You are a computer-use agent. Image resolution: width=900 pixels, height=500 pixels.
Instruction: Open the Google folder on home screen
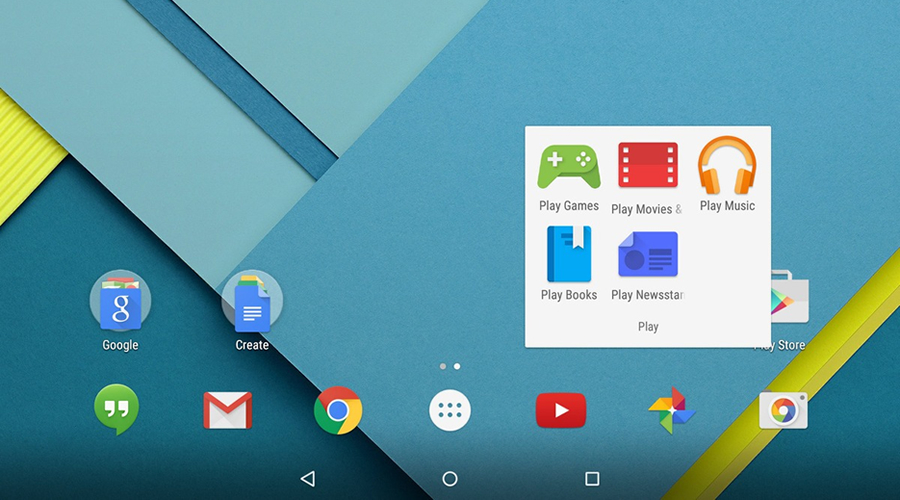pyautogui.click(x=120, y=300)
